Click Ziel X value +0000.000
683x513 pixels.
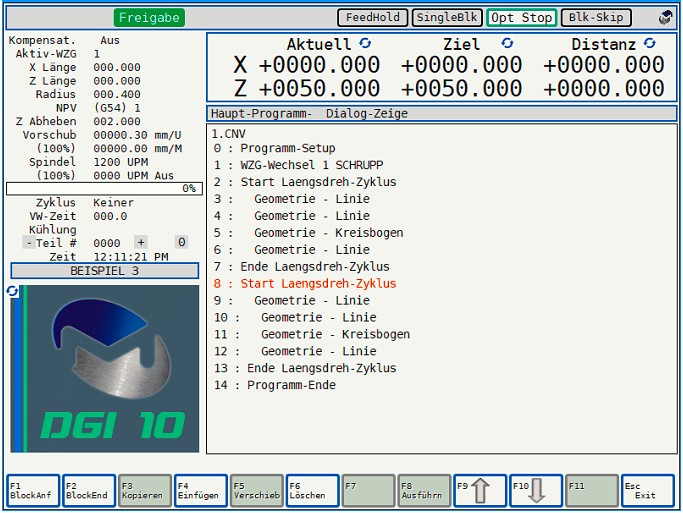pyautogui.click(x=461, y=65)
